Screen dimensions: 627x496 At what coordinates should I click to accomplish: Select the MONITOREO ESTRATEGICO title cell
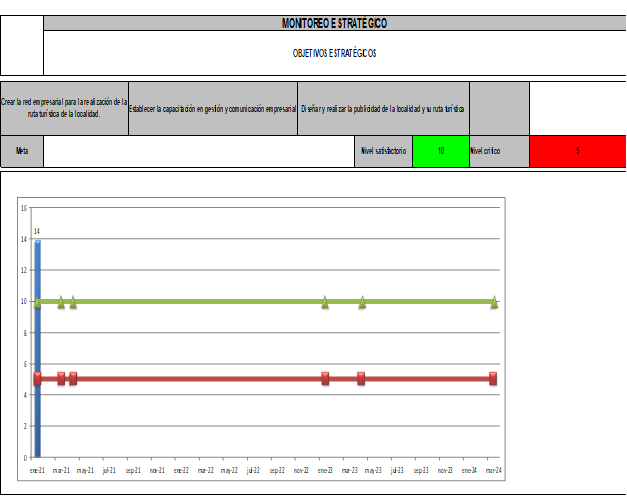335,23
